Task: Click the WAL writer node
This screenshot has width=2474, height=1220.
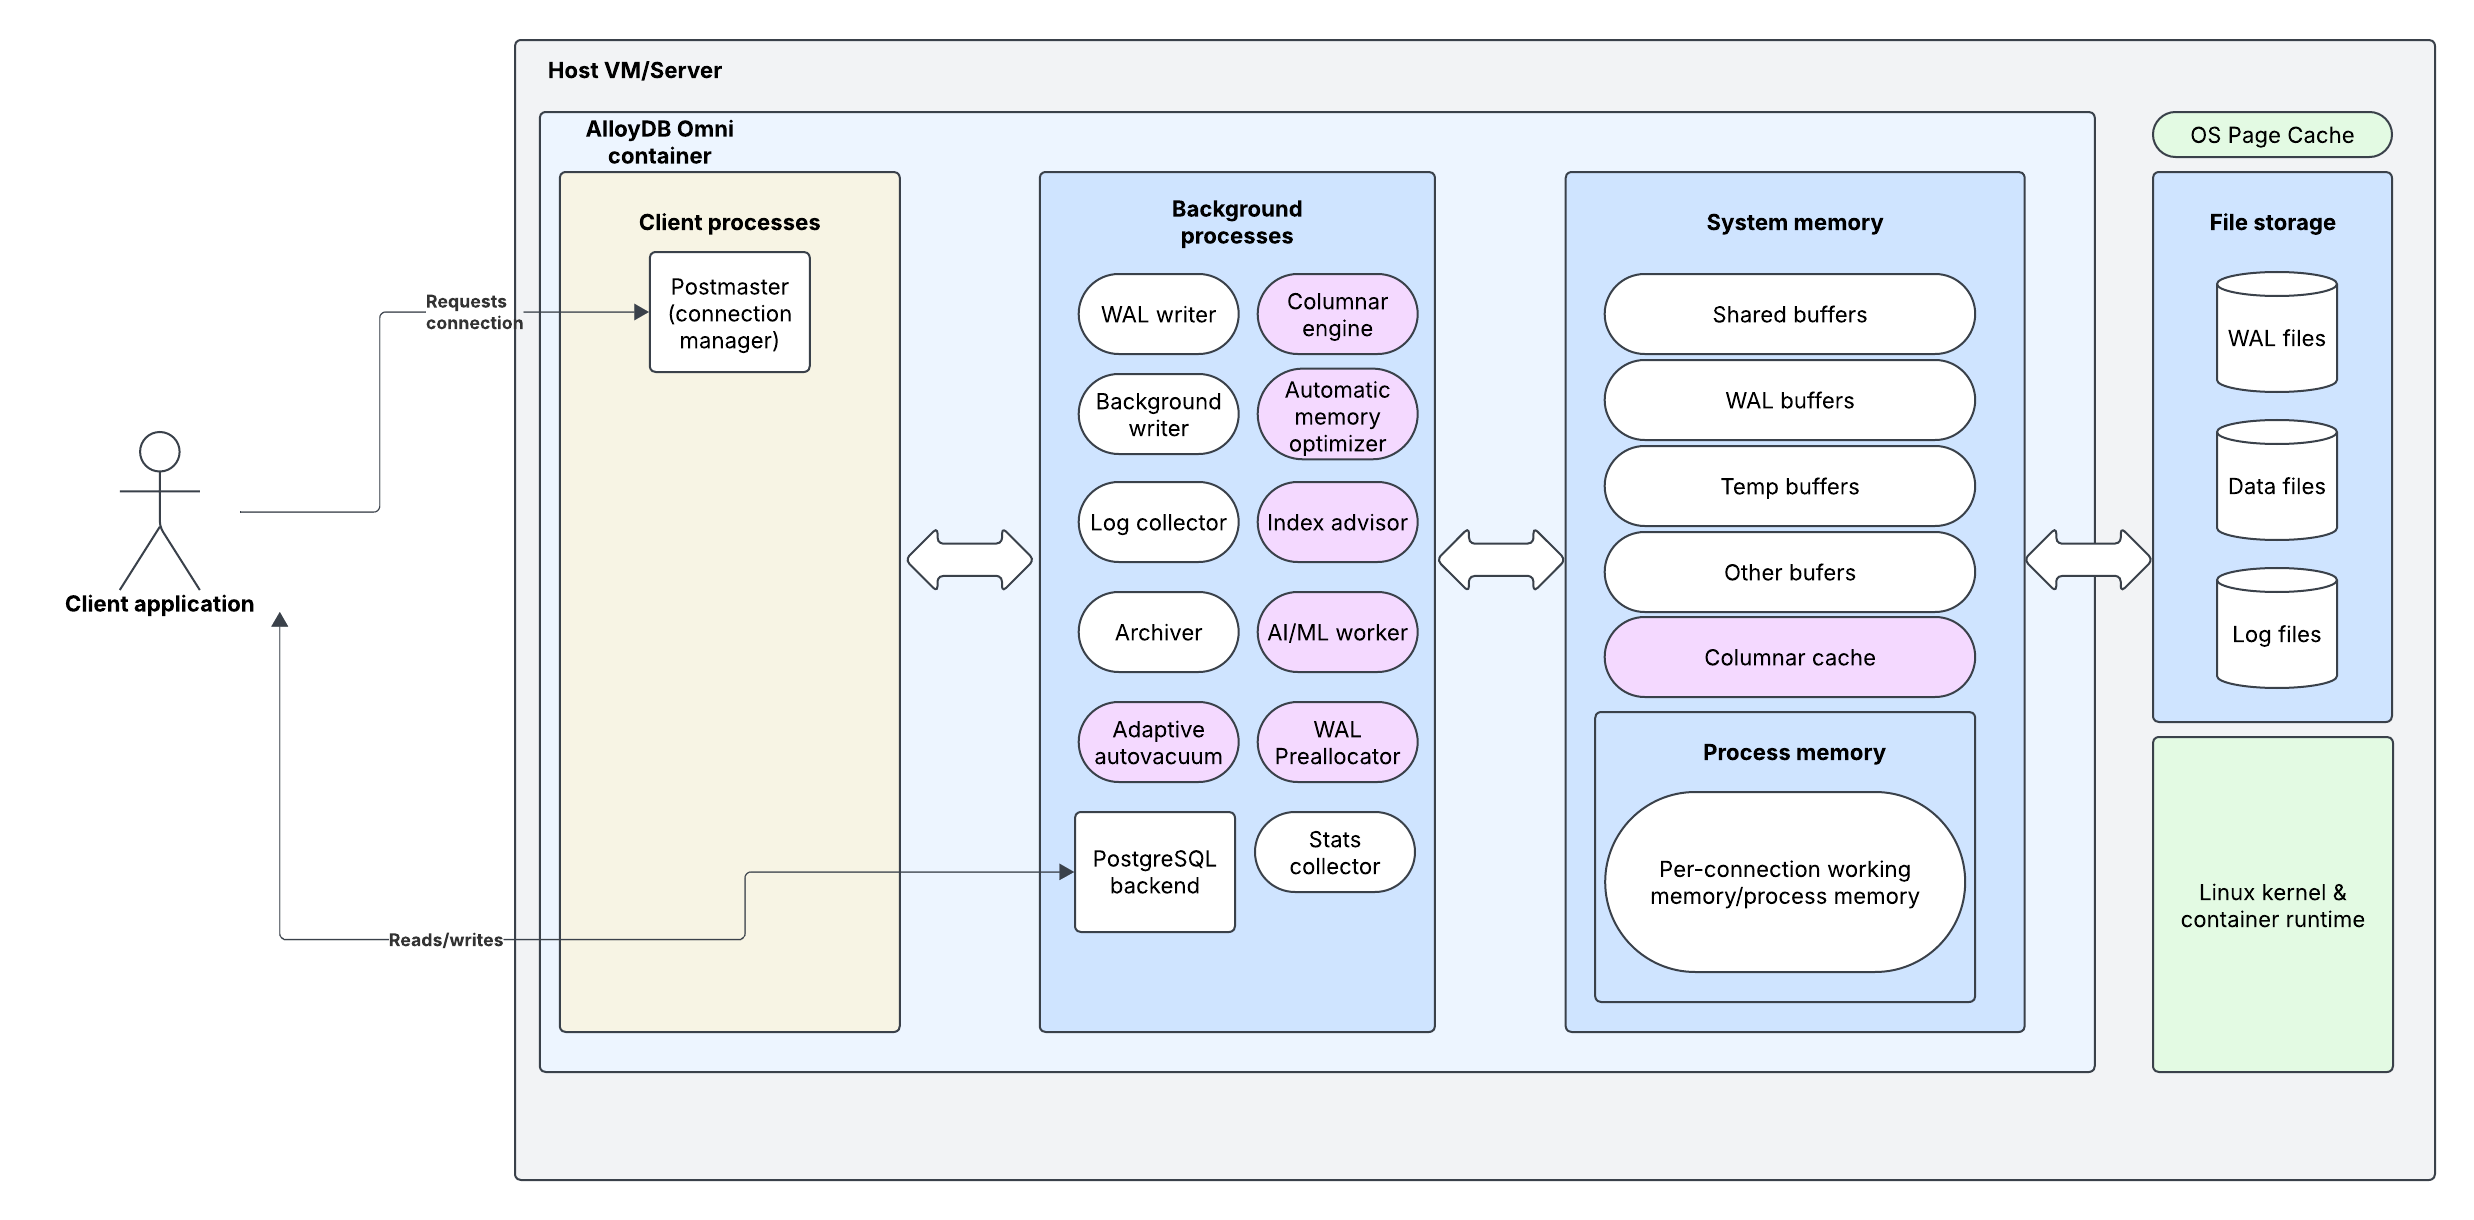Action: click(x=1158, y=315)
